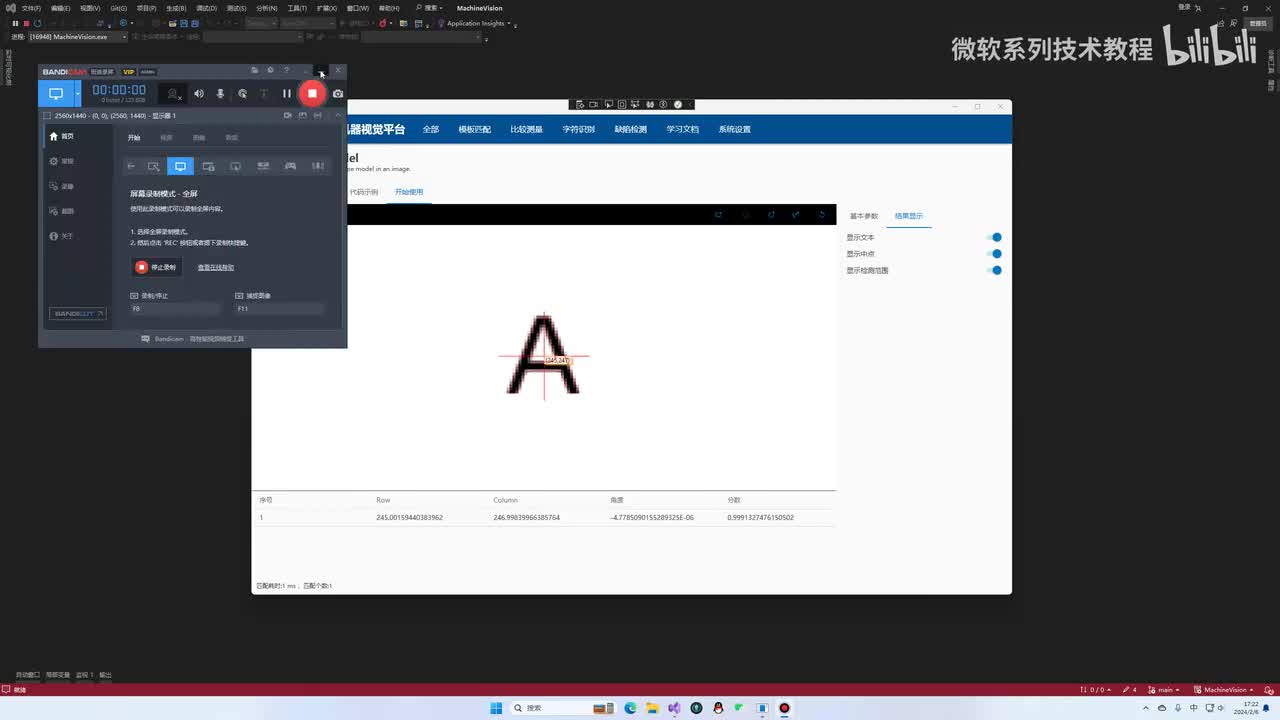The image size is (1280, 720).
Task: Open Bandicam recording mode dropdown arrow
Action: [77, 93]
